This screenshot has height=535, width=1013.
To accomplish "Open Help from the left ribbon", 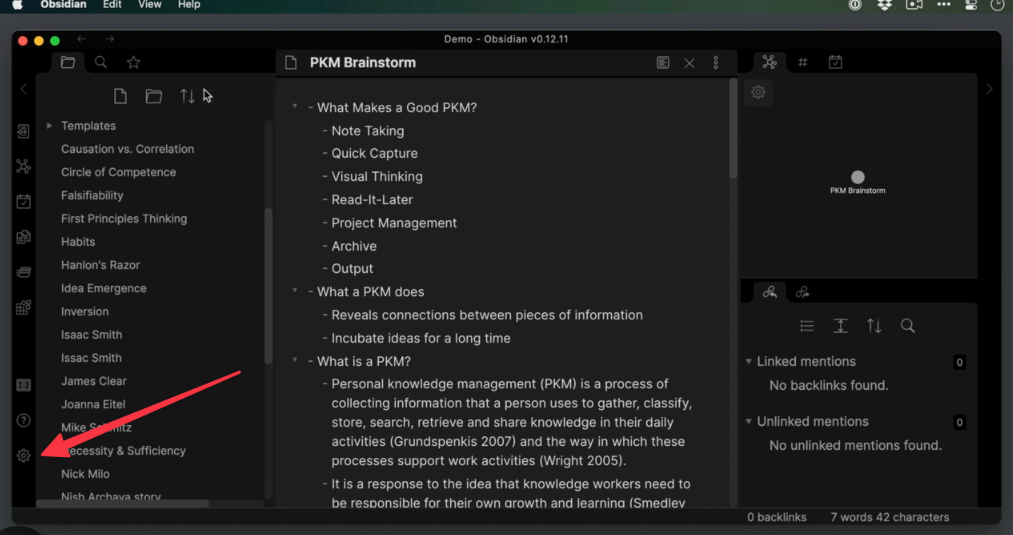I will (23, 421).
